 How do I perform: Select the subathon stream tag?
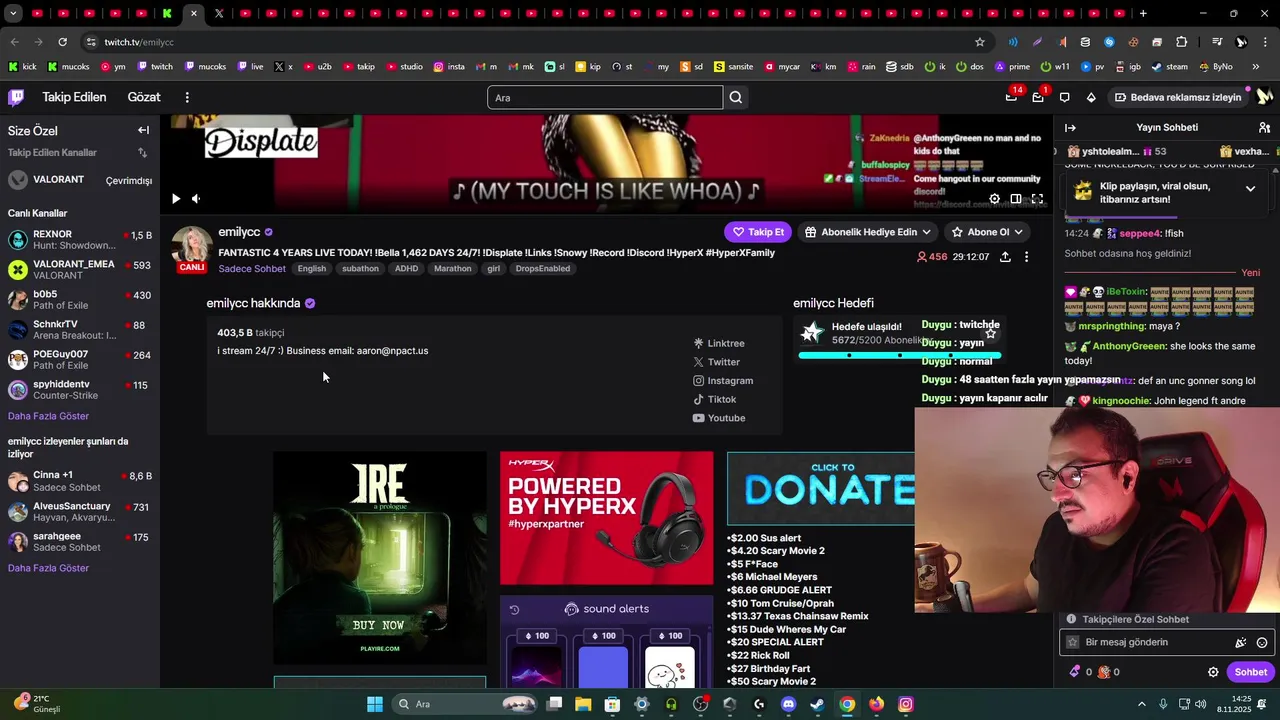pos(360,269)
